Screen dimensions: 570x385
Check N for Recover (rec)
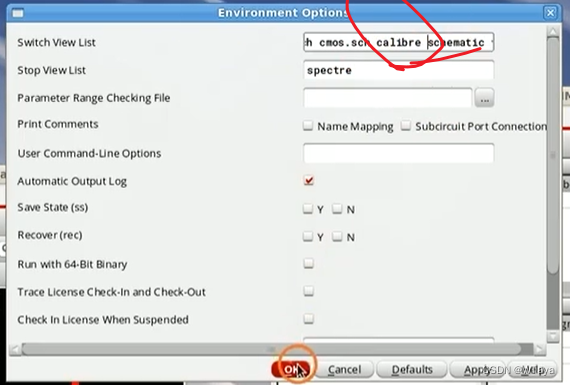click(x=337, y=237)
